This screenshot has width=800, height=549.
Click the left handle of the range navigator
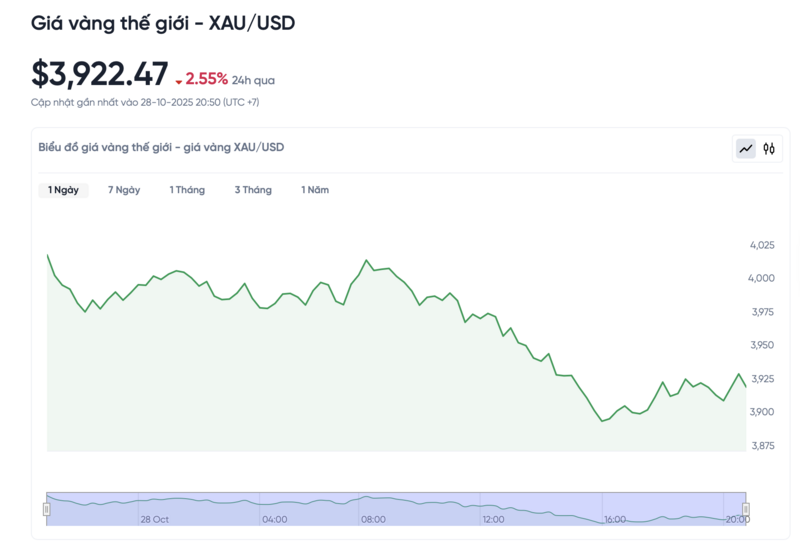(46, 509)
